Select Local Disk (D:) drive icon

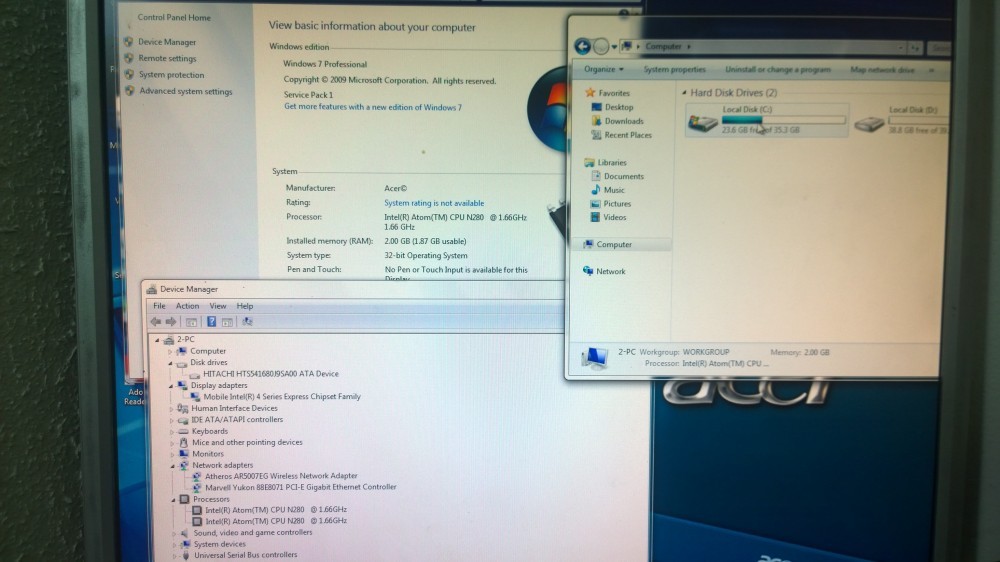pyautogui.click(x=869, y=122)
